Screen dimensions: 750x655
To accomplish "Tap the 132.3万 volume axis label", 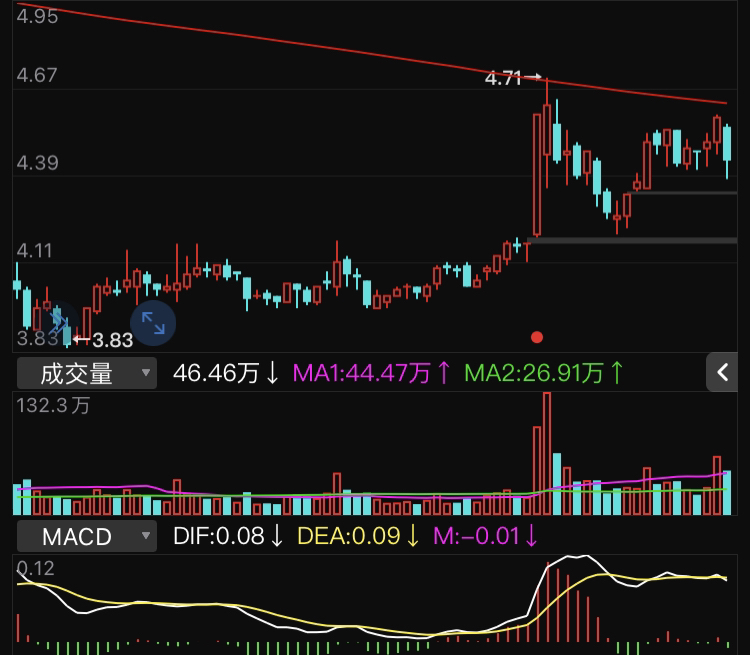I will click(x=53, y=406).
